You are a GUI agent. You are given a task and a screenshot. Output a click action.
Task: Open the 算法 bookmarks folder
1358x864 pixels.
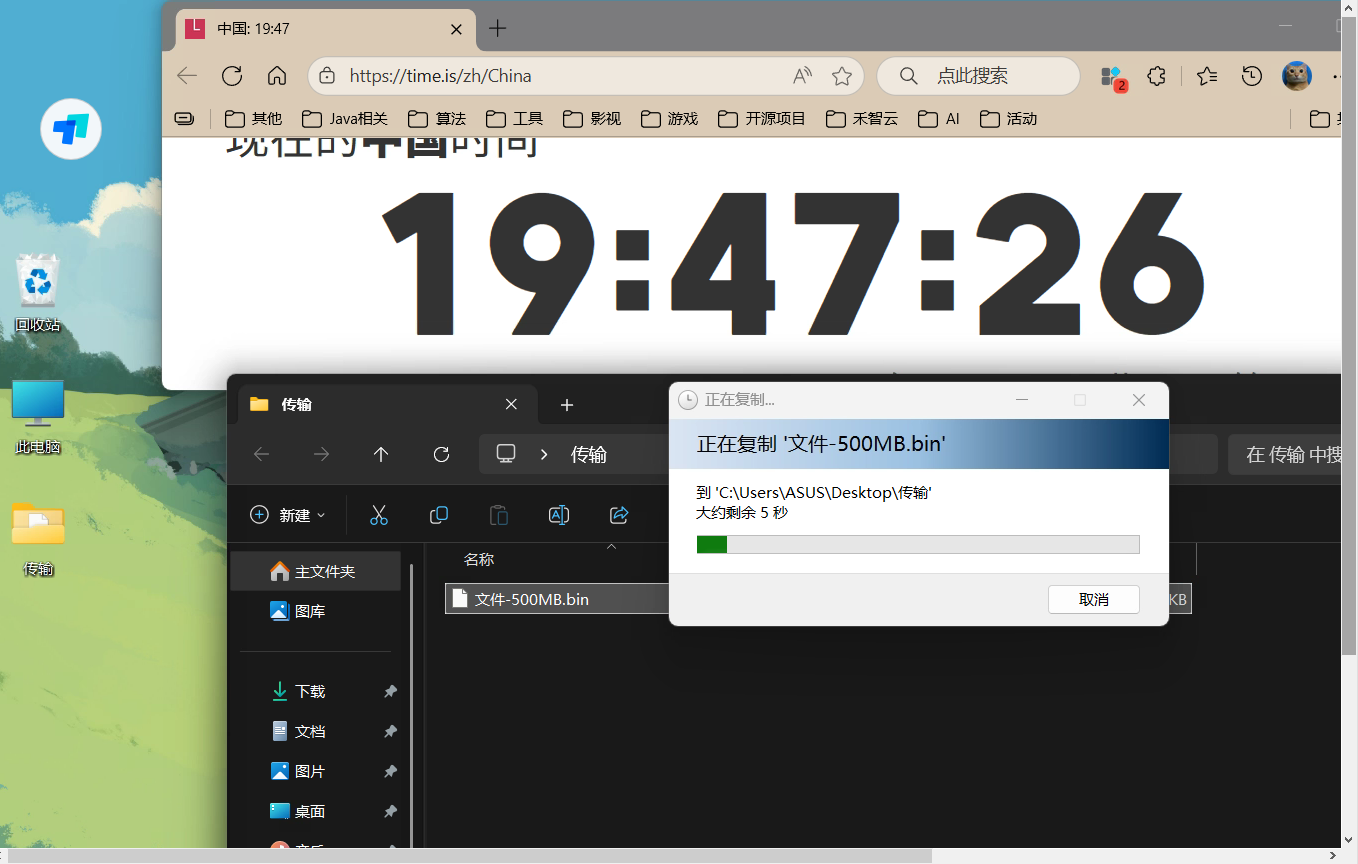click(437, 118)
